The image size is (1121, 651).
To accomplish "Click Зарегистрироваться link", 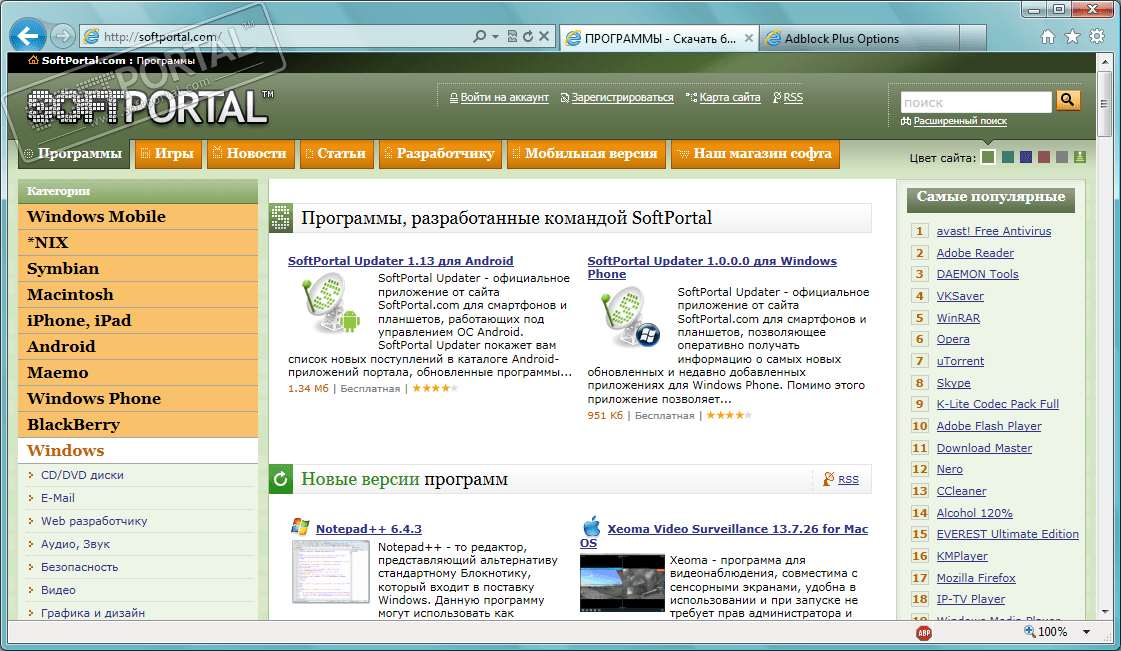I will pos(622,97).
